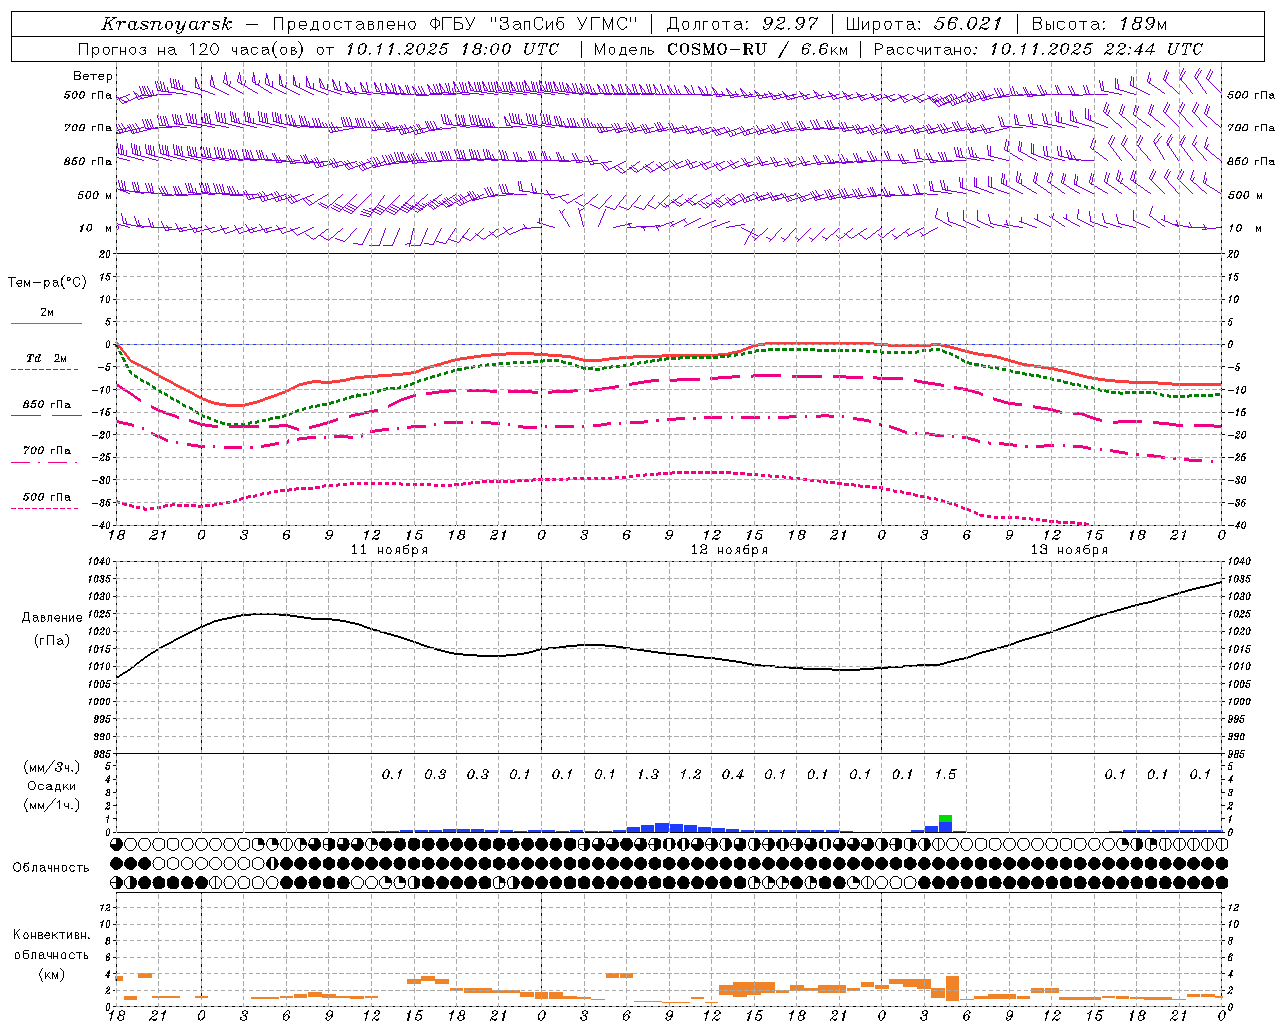
Task: Click the Долгота: 92.97 header value
Action: (x=742, y=23)
